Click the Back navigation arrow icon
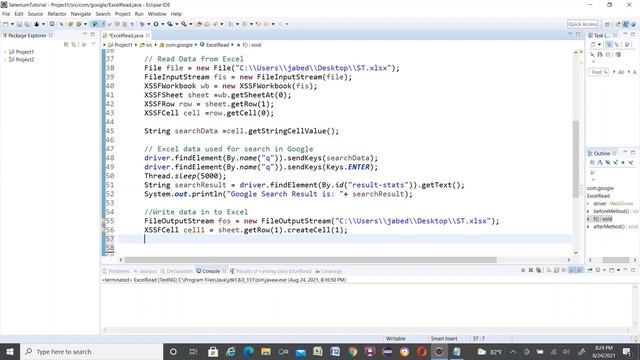This screenshot has width=640, height=360. point(266,24)
